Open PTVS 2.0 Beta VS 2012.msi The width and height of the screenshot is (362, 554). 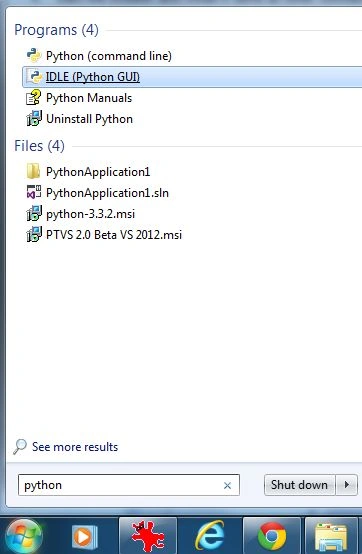[114, 235]
